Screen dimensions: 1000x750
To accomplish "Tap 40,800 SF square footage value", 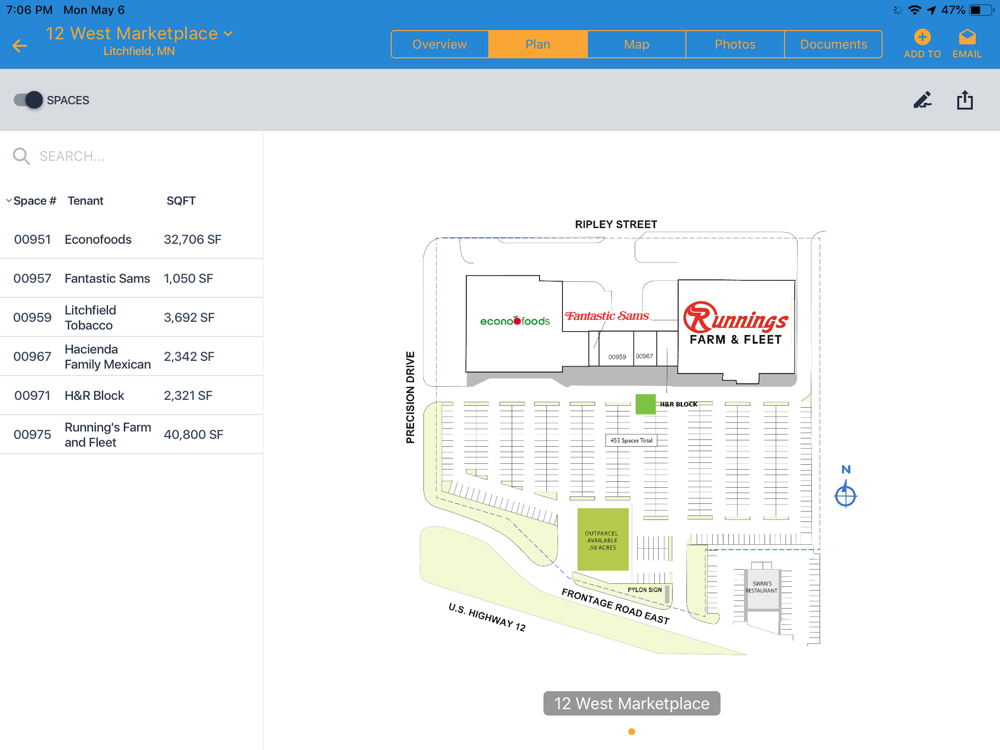I will pos(193,434).
